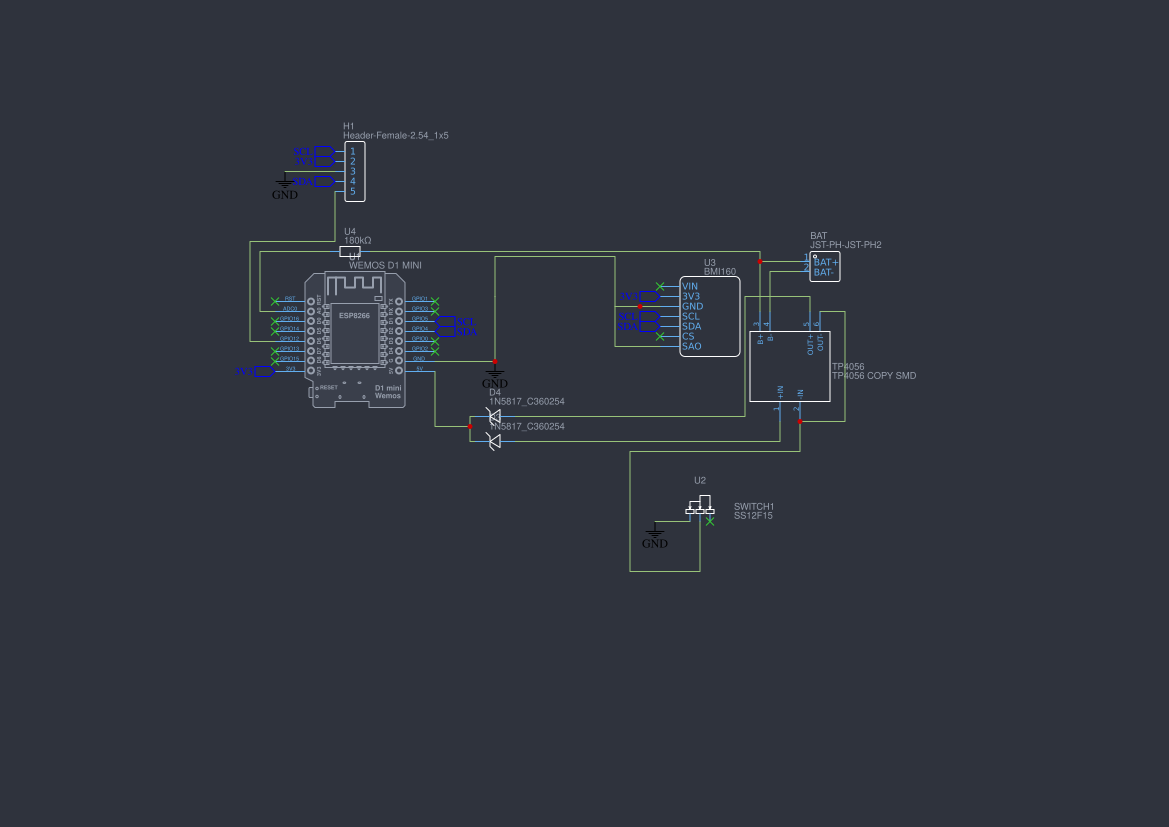1169x827 pixels.
Task: Select the upper 1N5817 diode D4 symbol
Action: (493, 415)
